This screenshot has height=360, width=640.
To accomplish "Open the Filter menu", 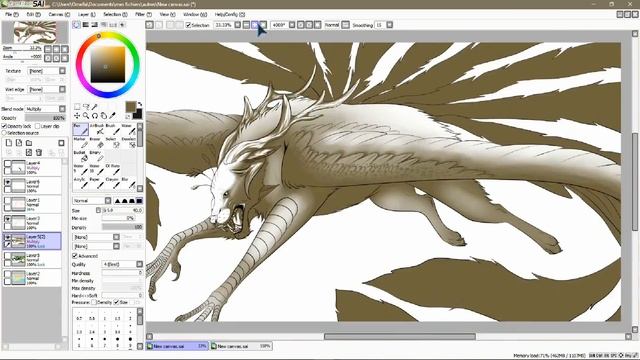I will (143, 14).
